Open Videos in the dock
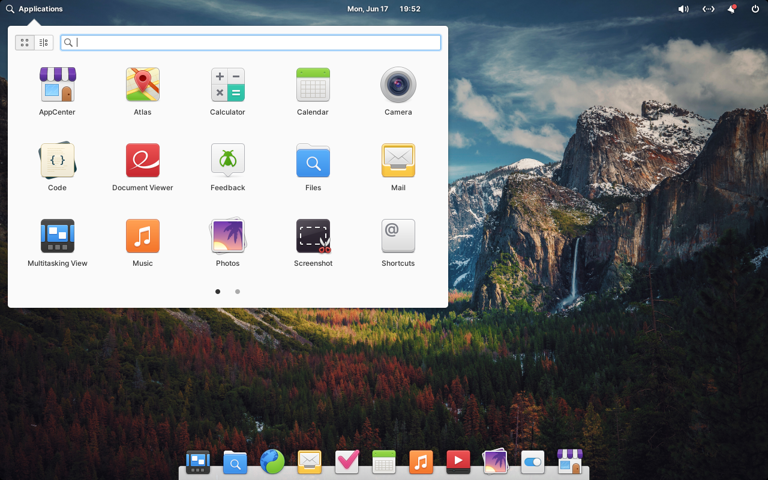Screen dimensions: 768x480 click(458, 462)
